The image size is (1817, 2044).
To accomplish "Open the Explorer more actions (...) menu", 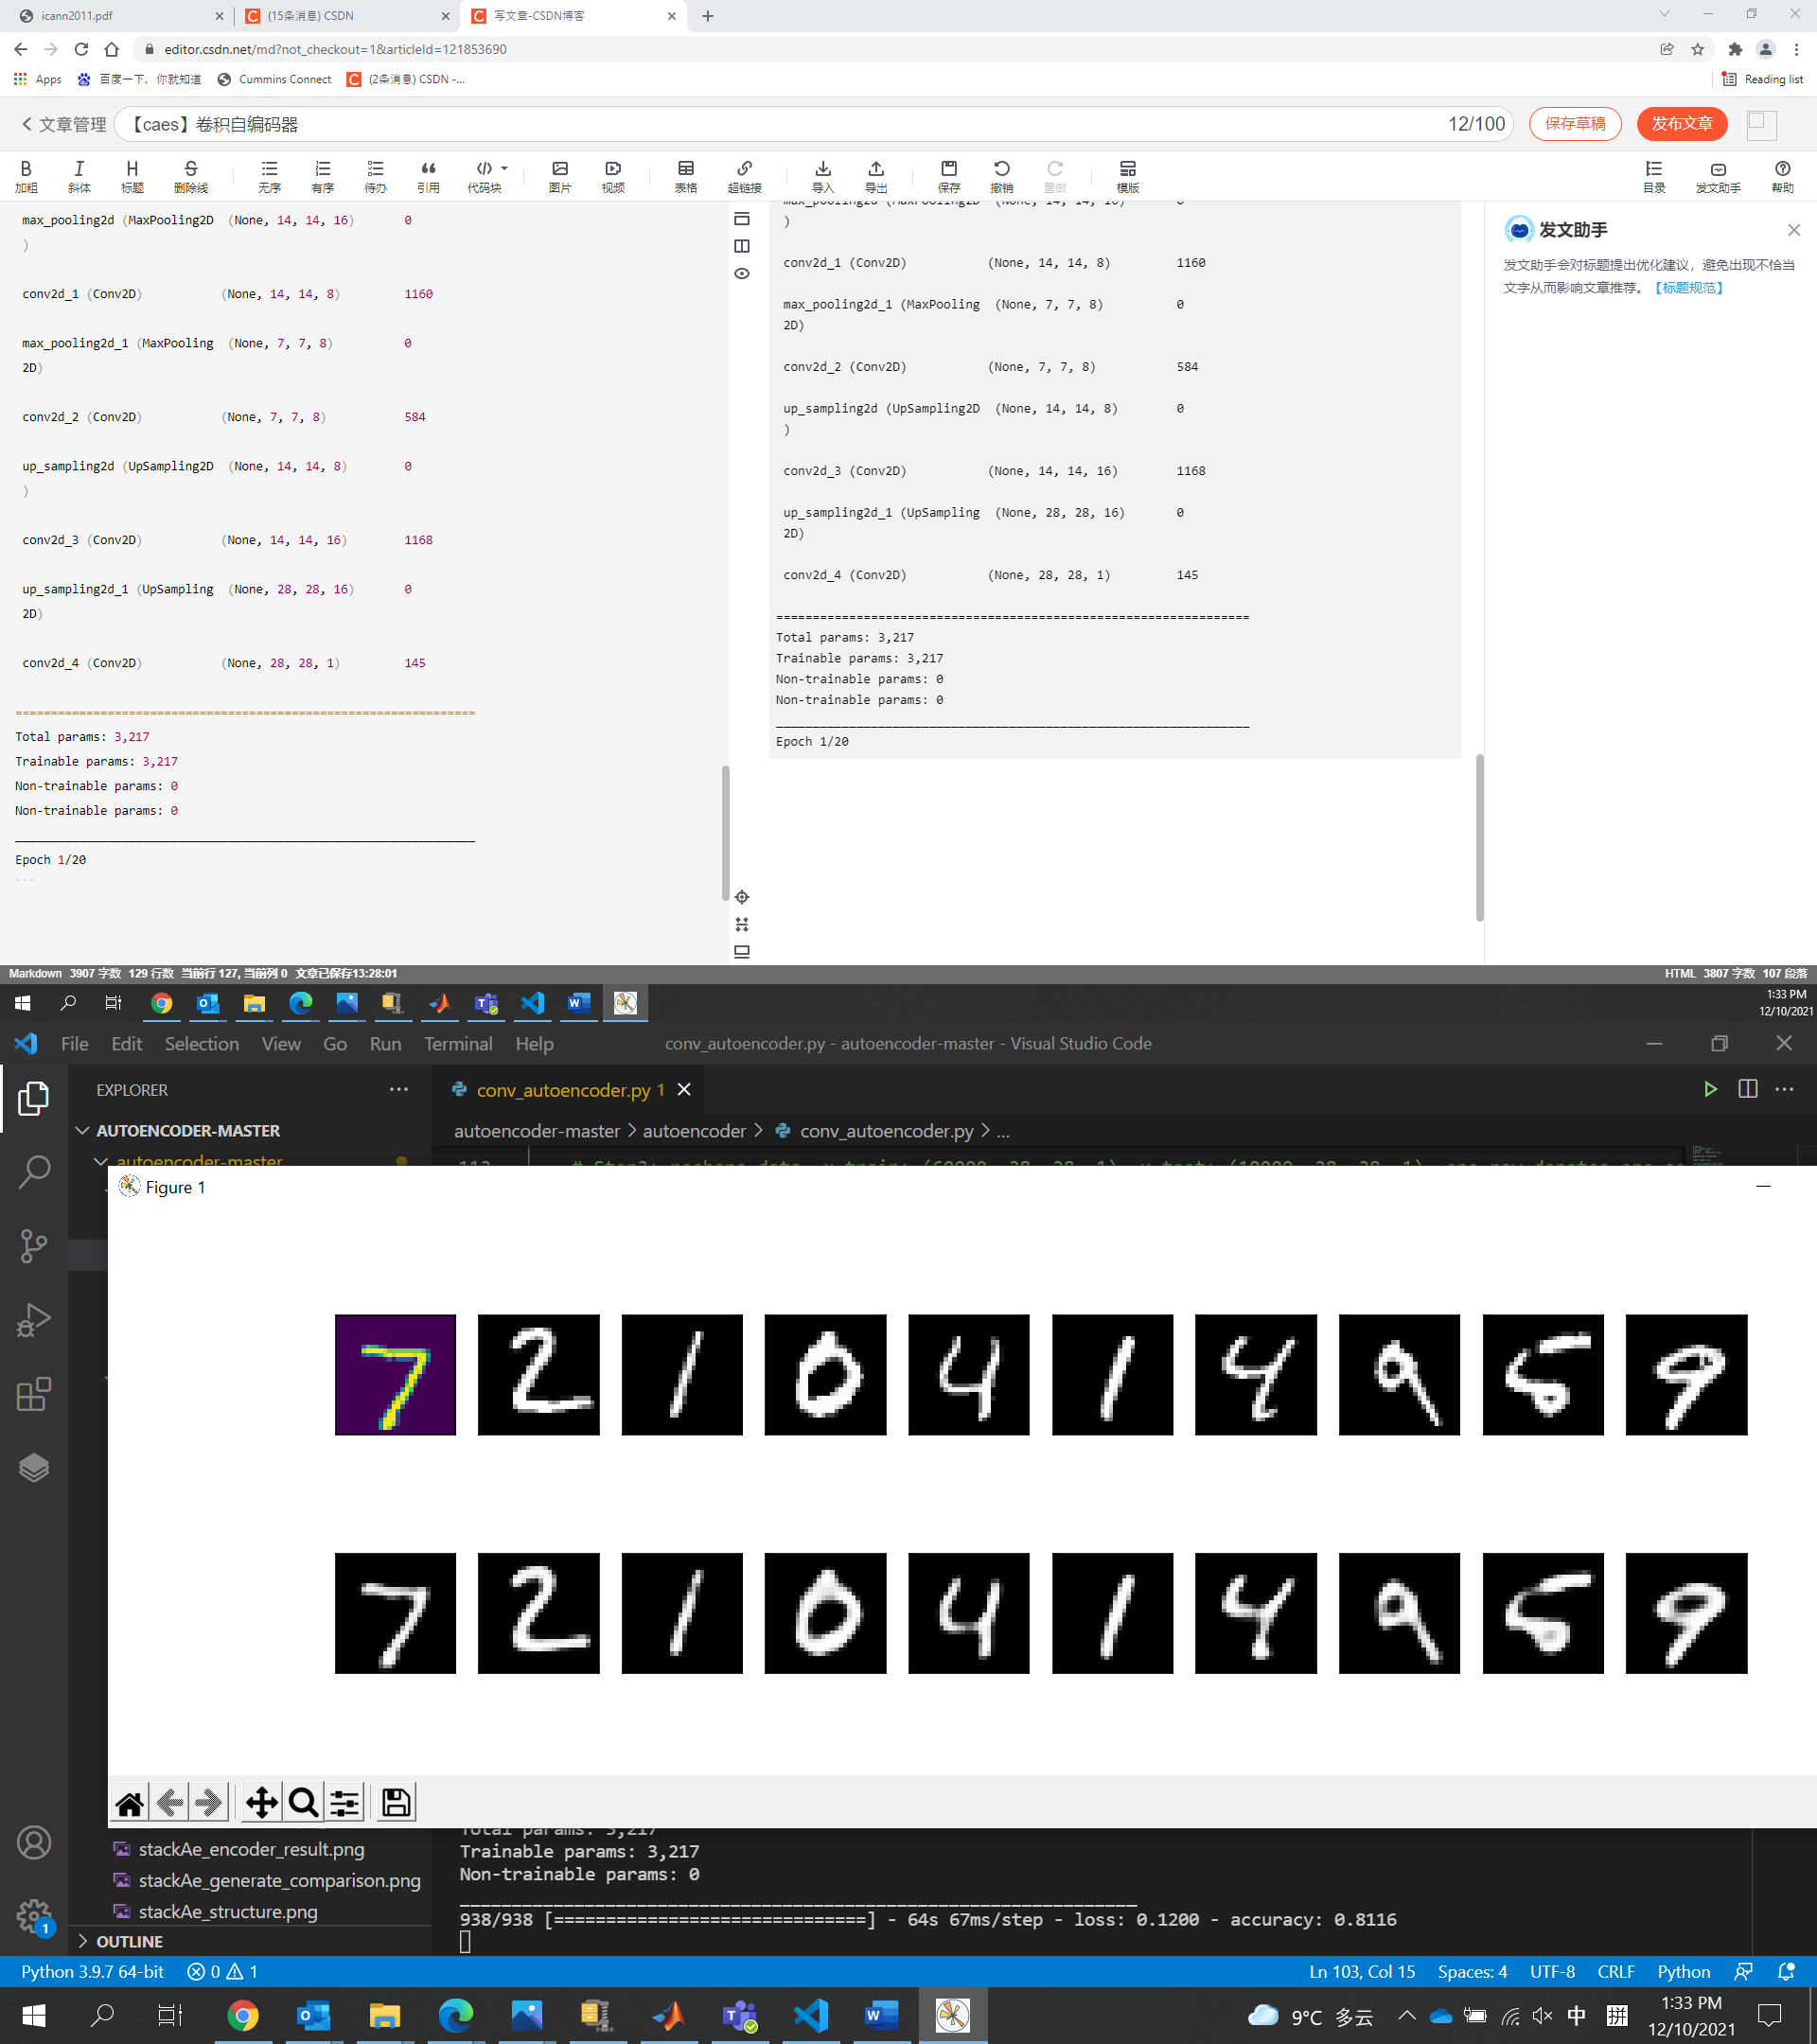I will [x=399, y=1089].
